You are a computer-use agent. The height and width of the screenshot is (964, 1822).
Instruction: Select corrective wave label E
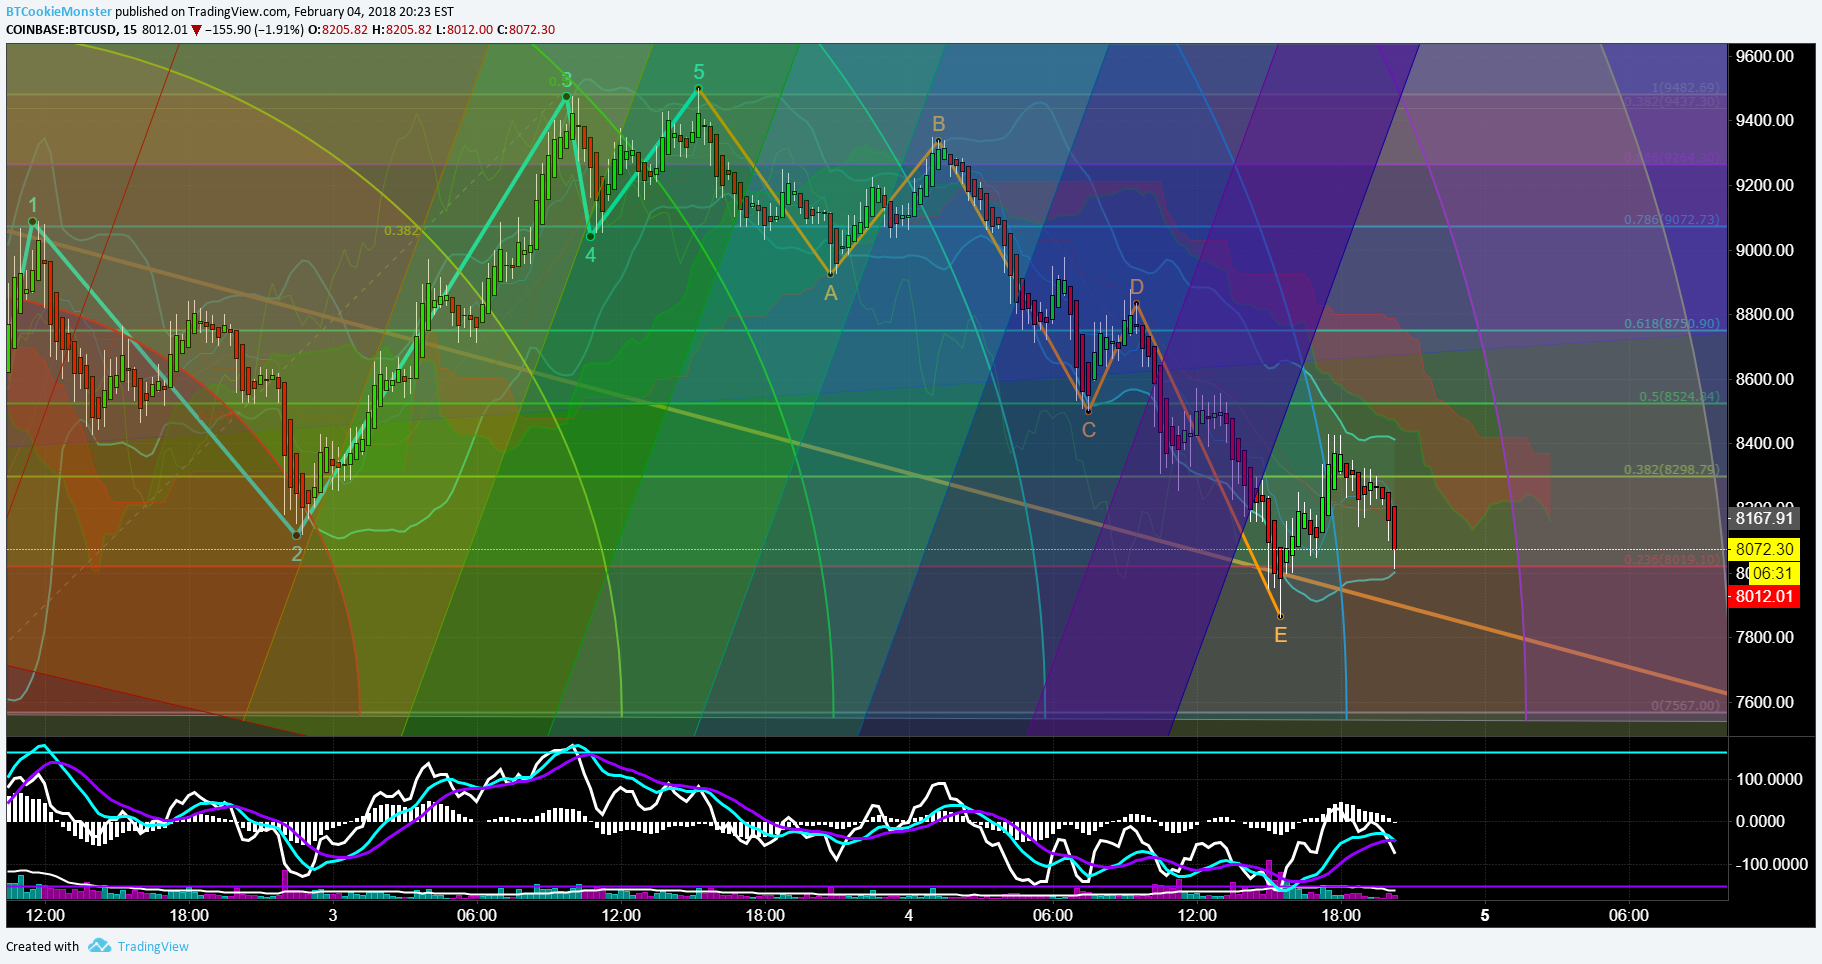pos(1281,635)
